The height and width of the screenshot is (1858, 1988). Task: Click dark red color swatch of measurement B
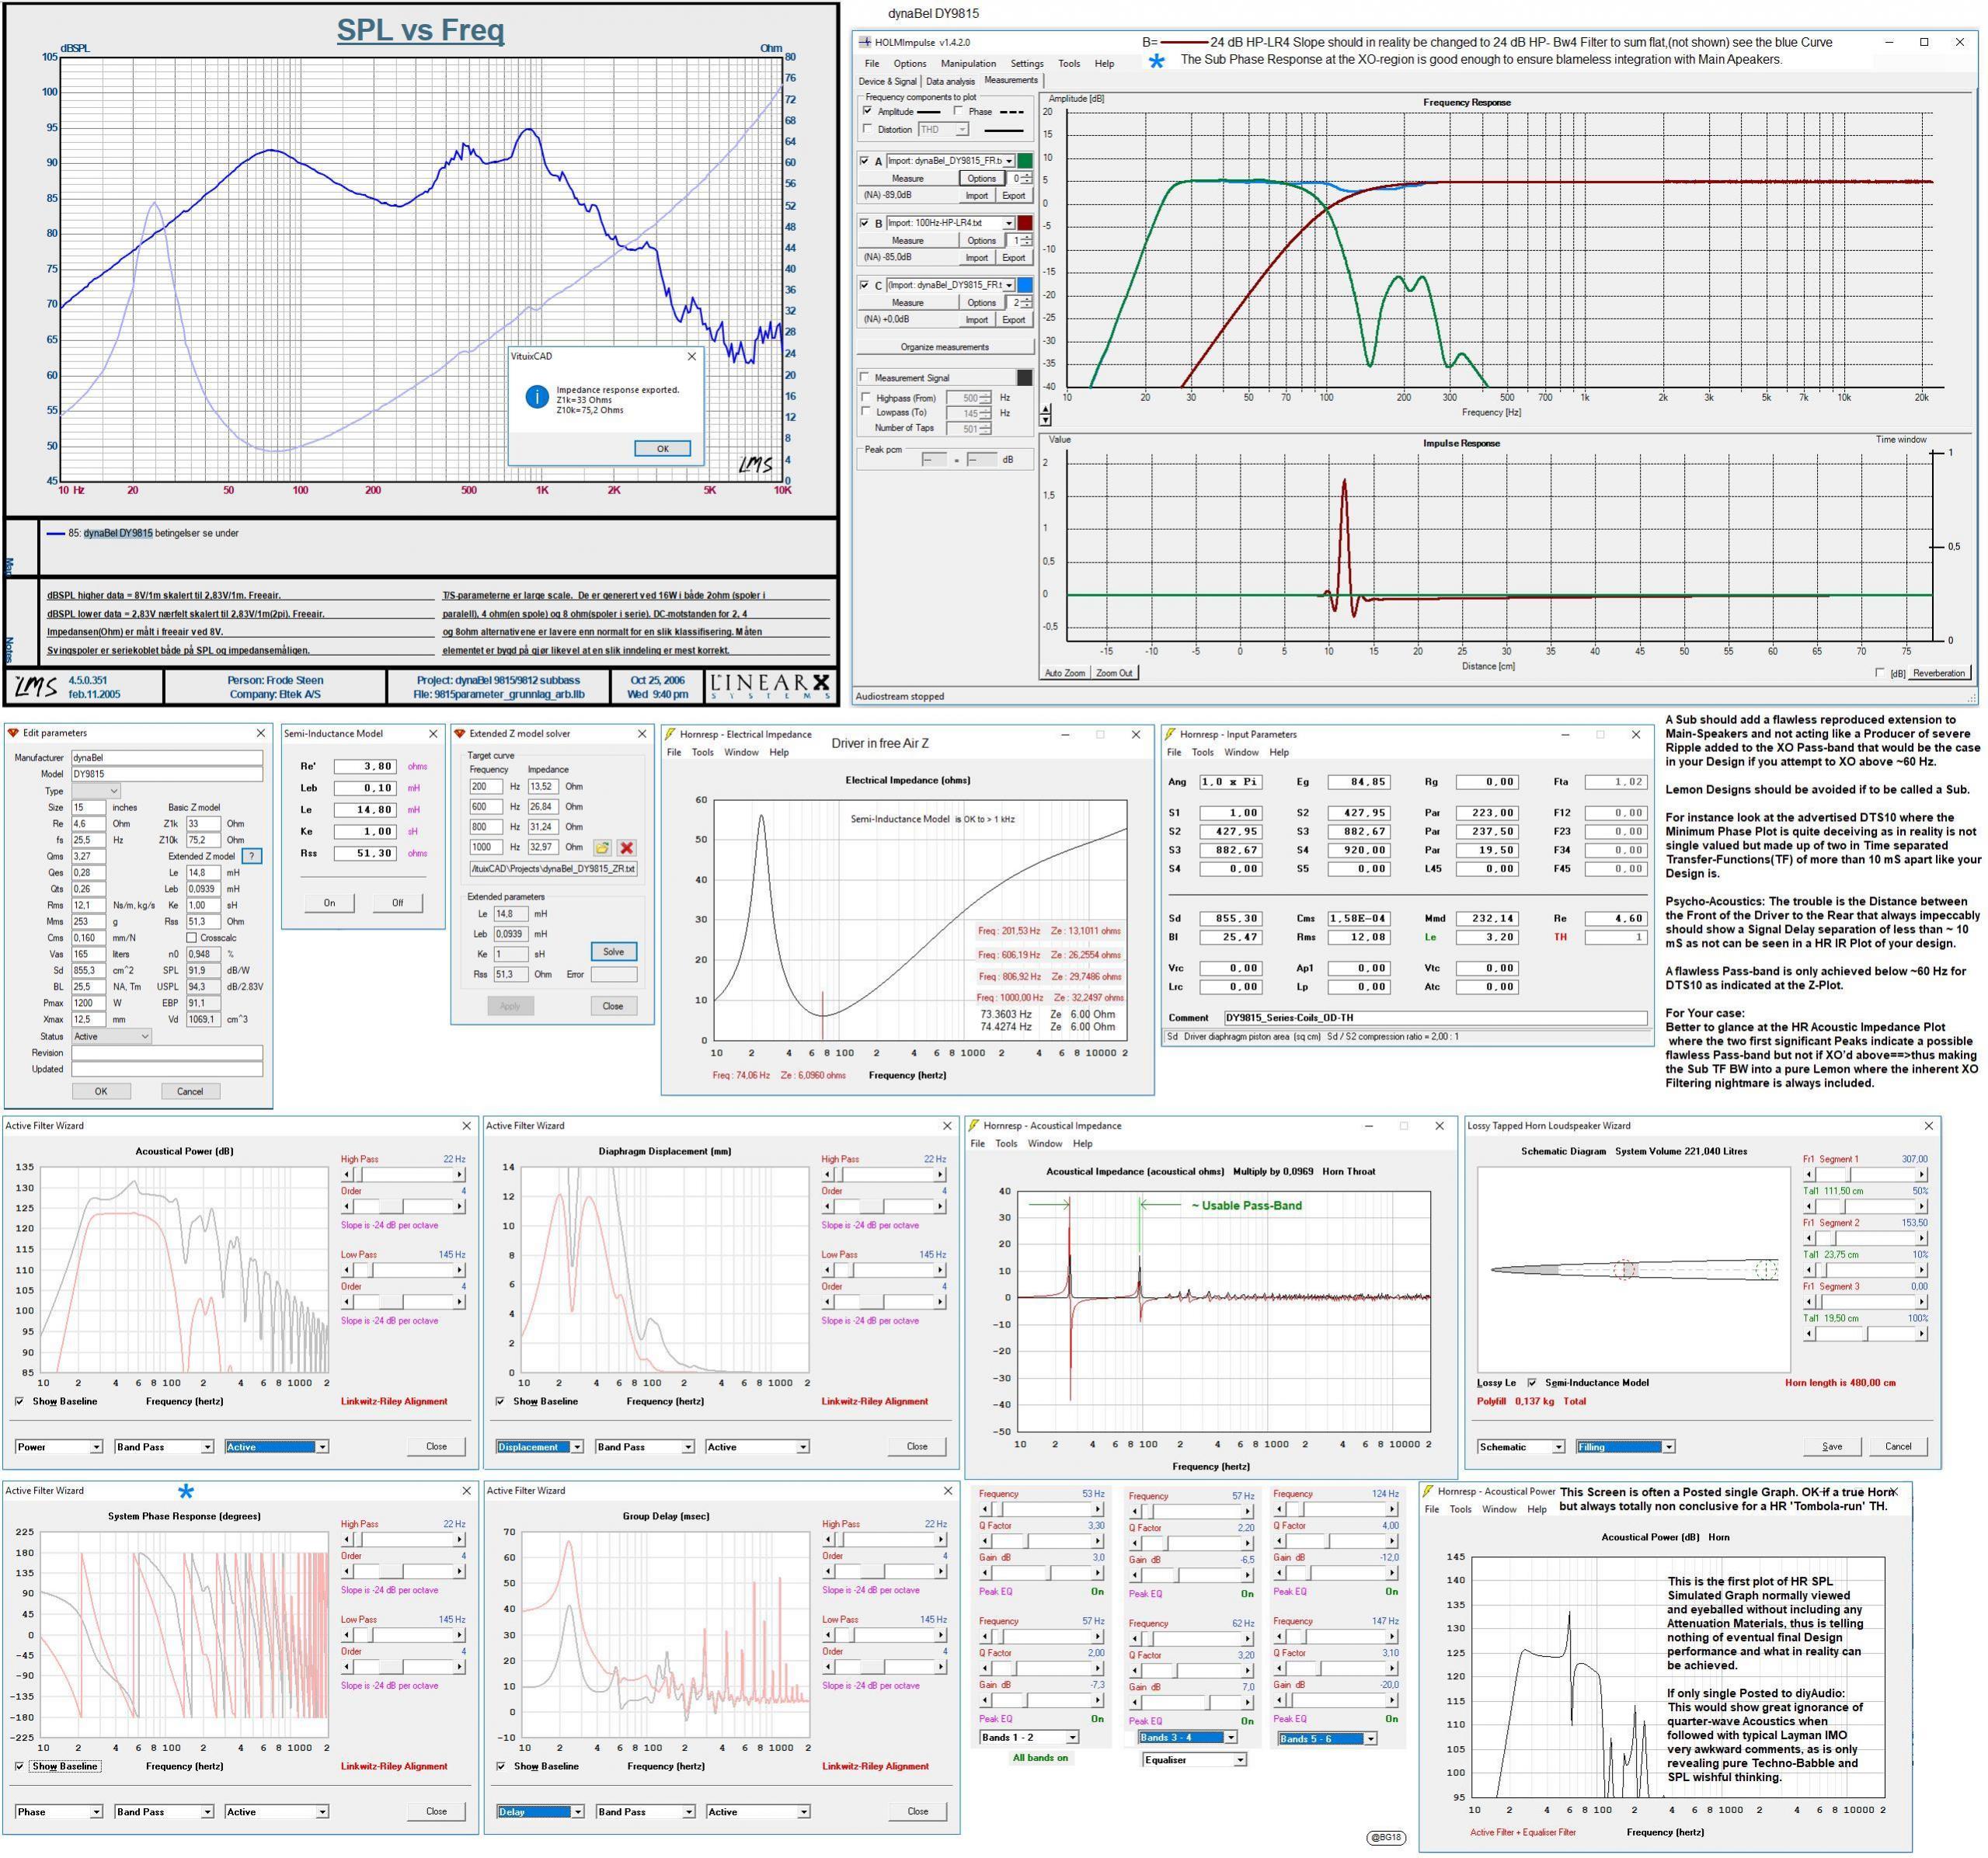pos(1025,223)
